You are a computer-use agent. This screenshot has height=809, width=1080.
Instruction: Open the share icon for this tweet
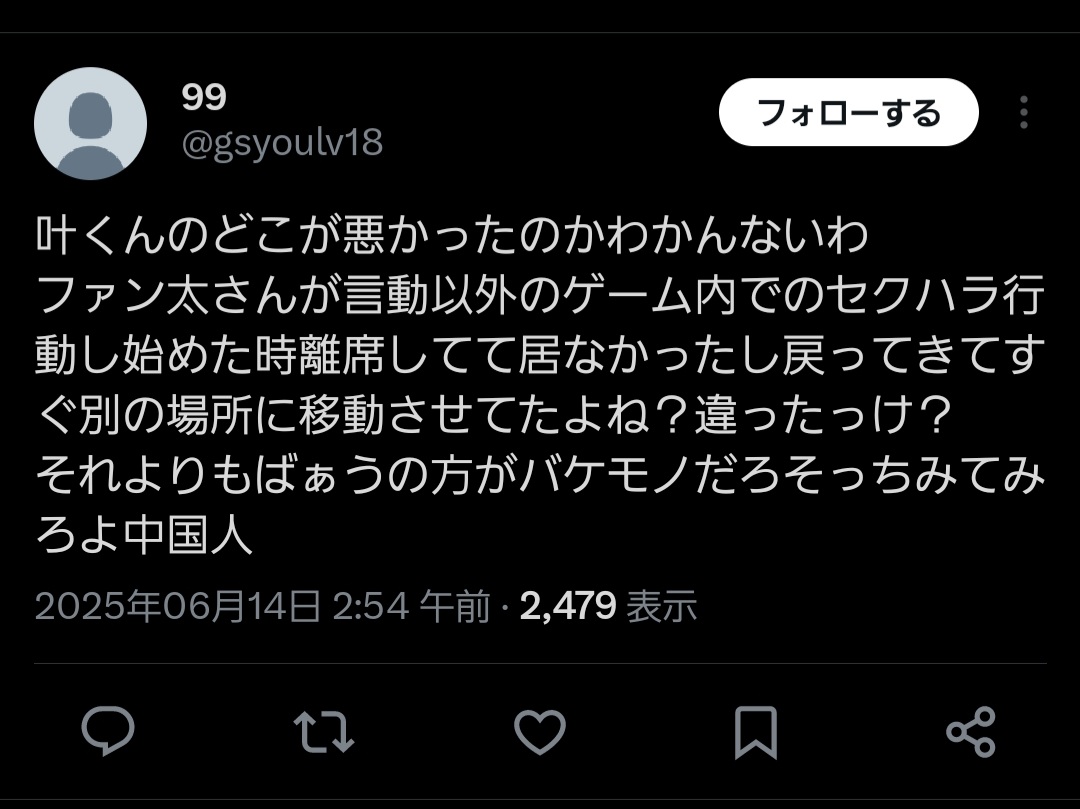(x=971, y=732)
